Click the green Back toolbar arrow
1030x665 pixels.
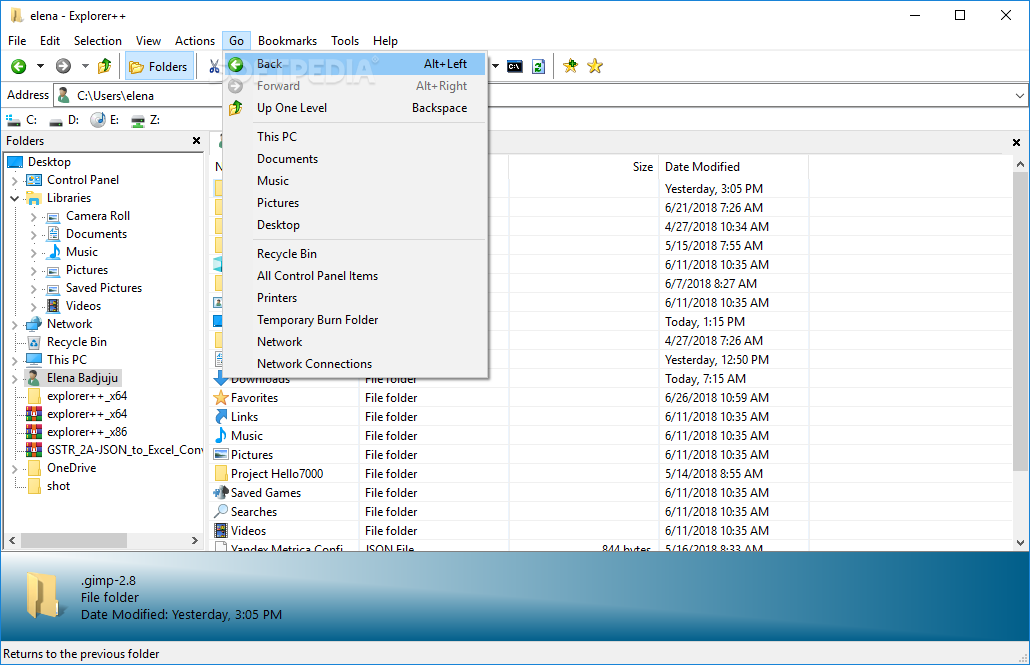pyautogui.click(x=19, y=66)
